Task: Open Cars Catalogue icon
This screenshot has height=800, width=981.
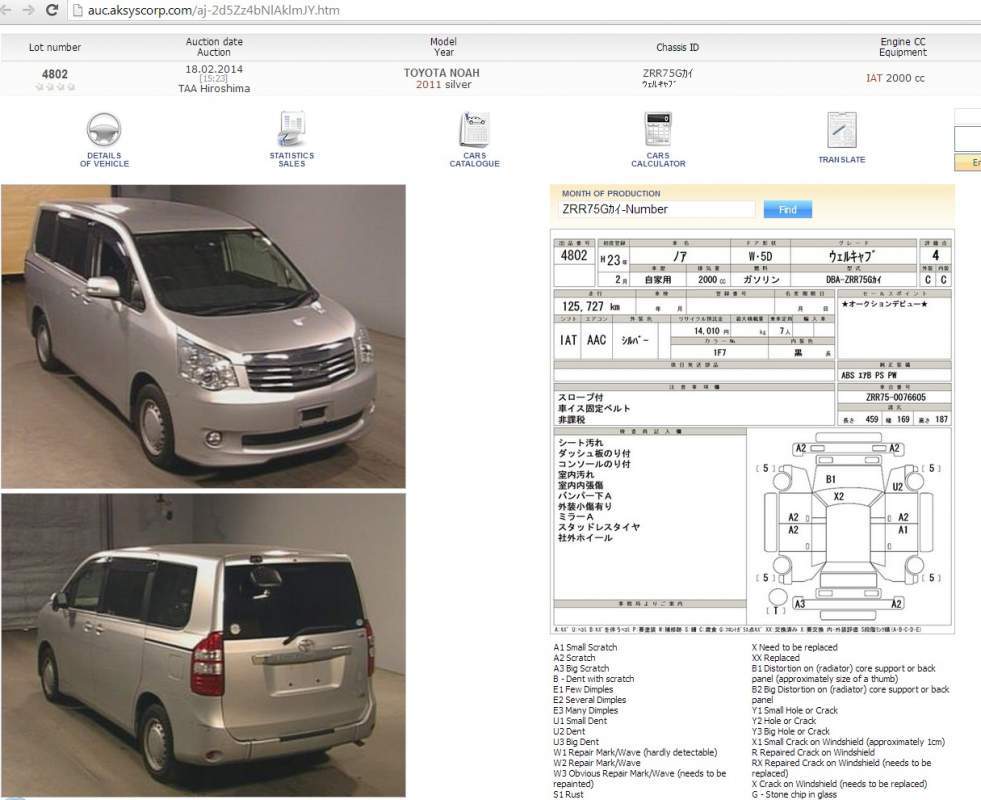Action: coord(474,129)
